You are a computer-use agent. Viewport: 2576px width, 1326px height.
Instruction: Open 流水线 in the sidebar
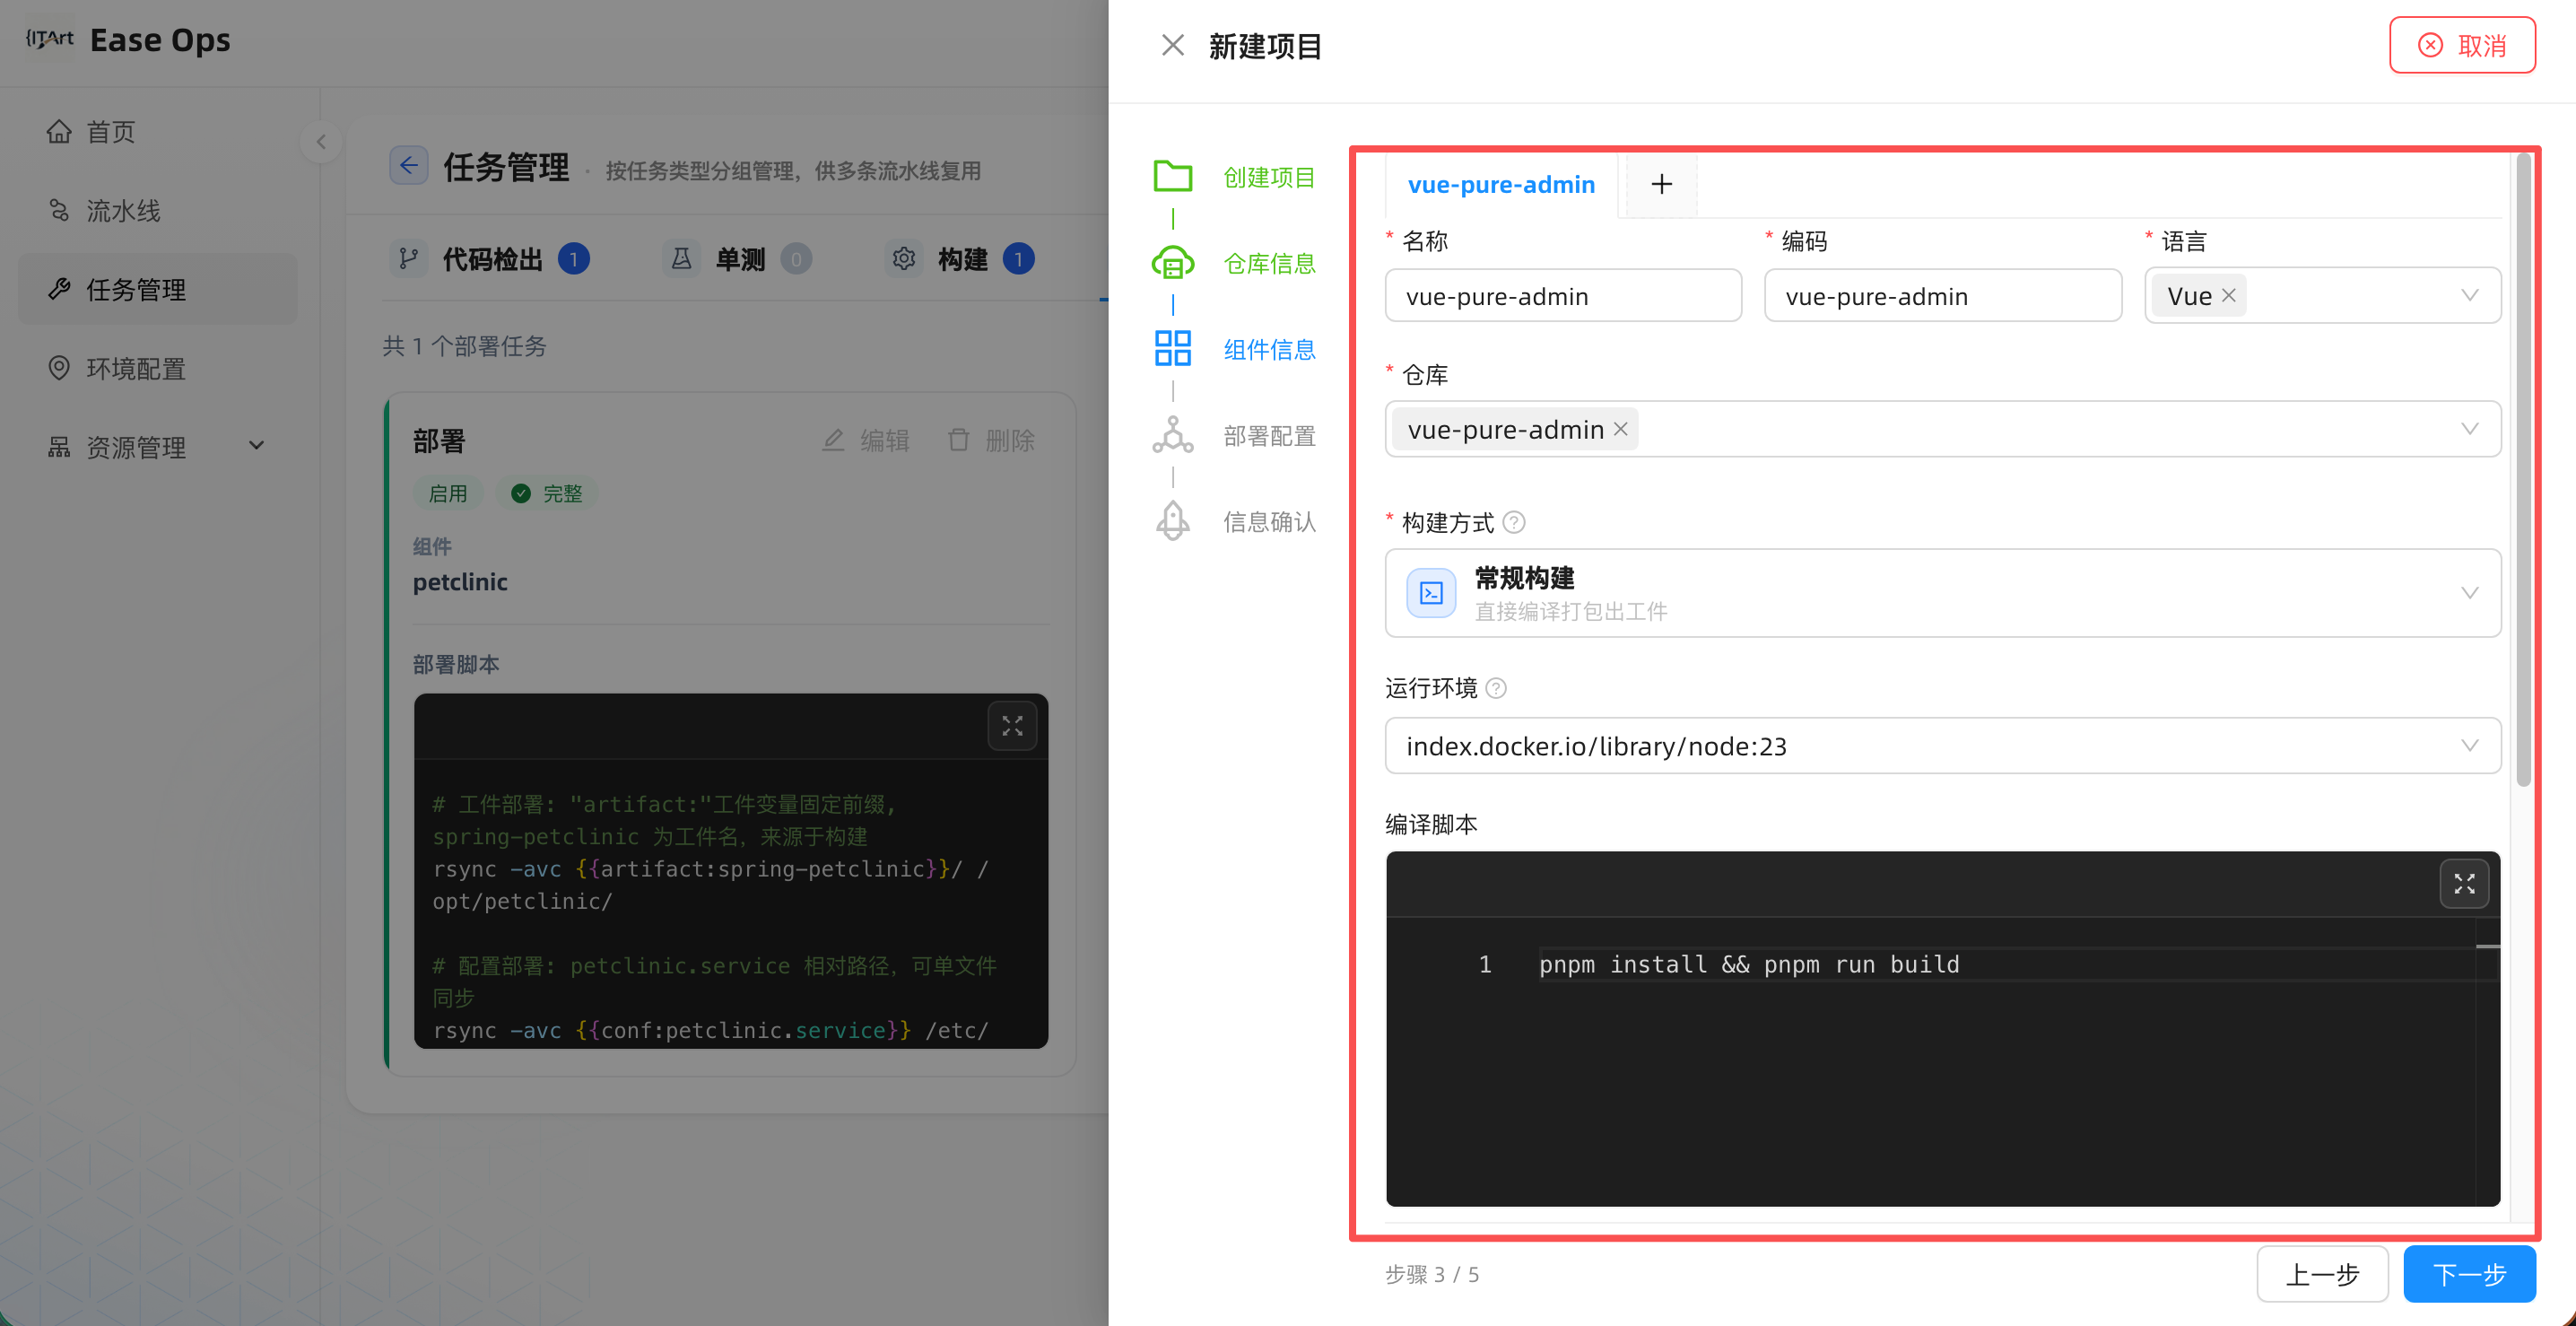click(157, 210)
